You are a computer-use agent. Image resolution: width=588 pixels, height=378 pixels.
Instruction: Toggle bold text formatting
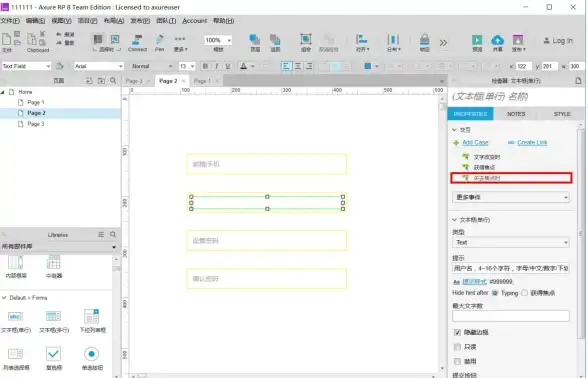tap(205, 66)
